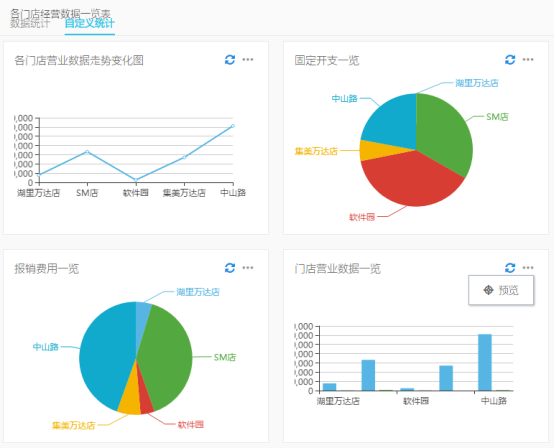Screen dimensions: 554x448
Task: Open more options for 报销费用一览
Action: [248, 267]
